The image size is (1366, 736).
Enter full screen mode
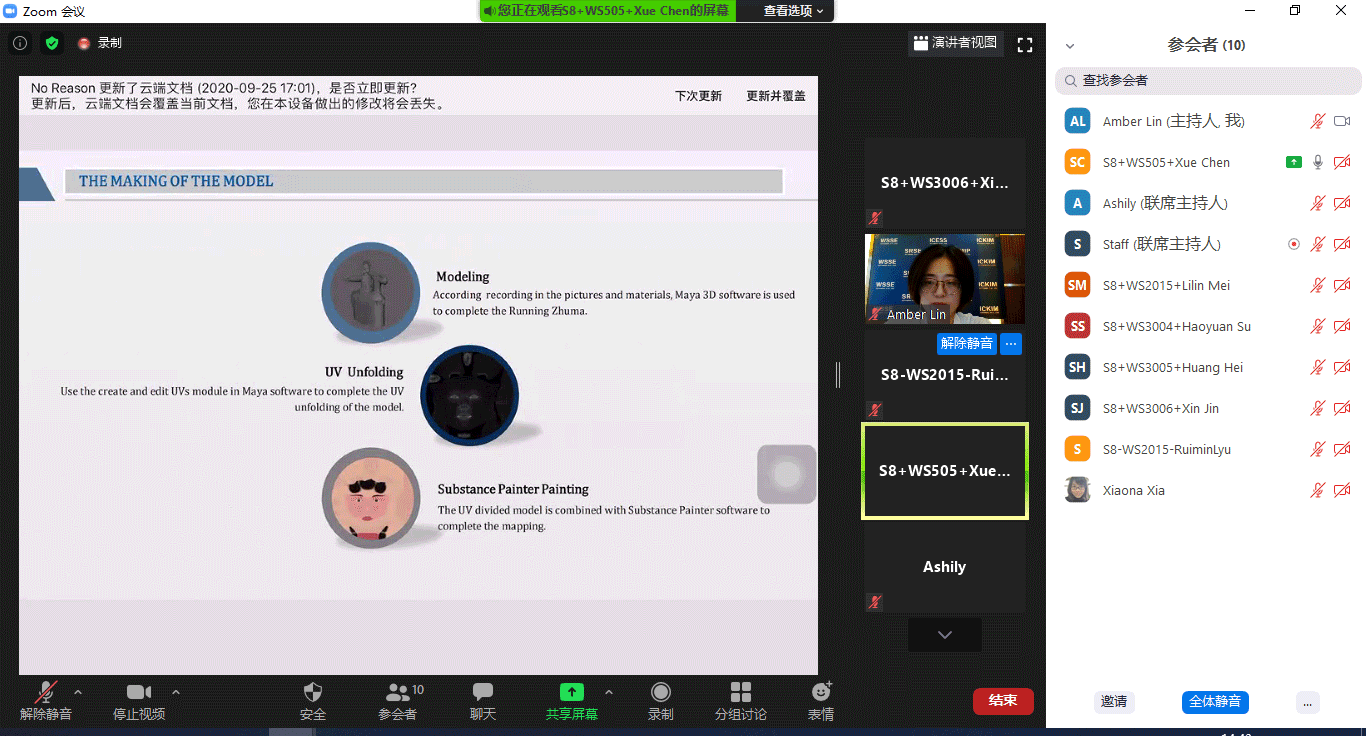coord(1024,44)
